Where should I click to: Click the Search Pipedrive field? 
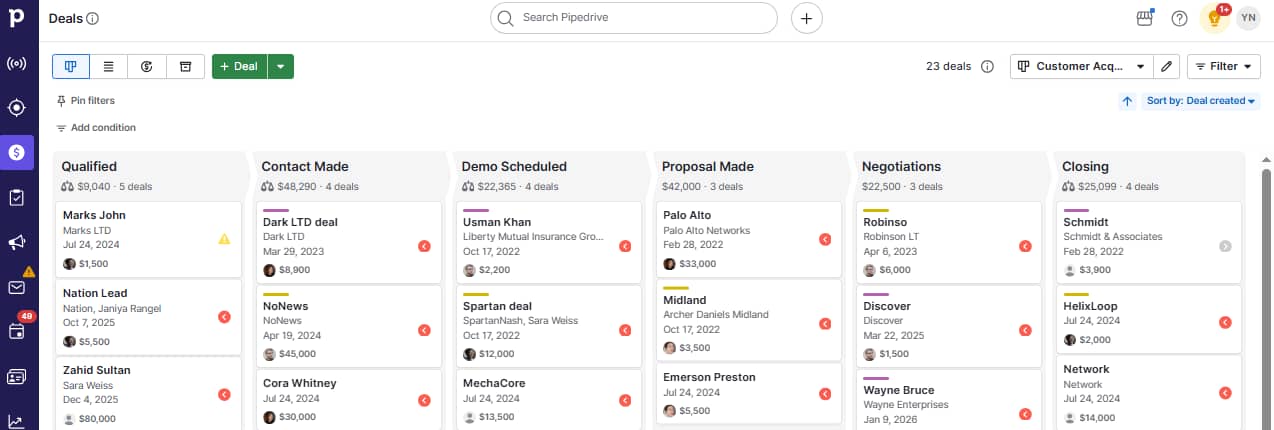pyautogui.click(x=633, y=18)
